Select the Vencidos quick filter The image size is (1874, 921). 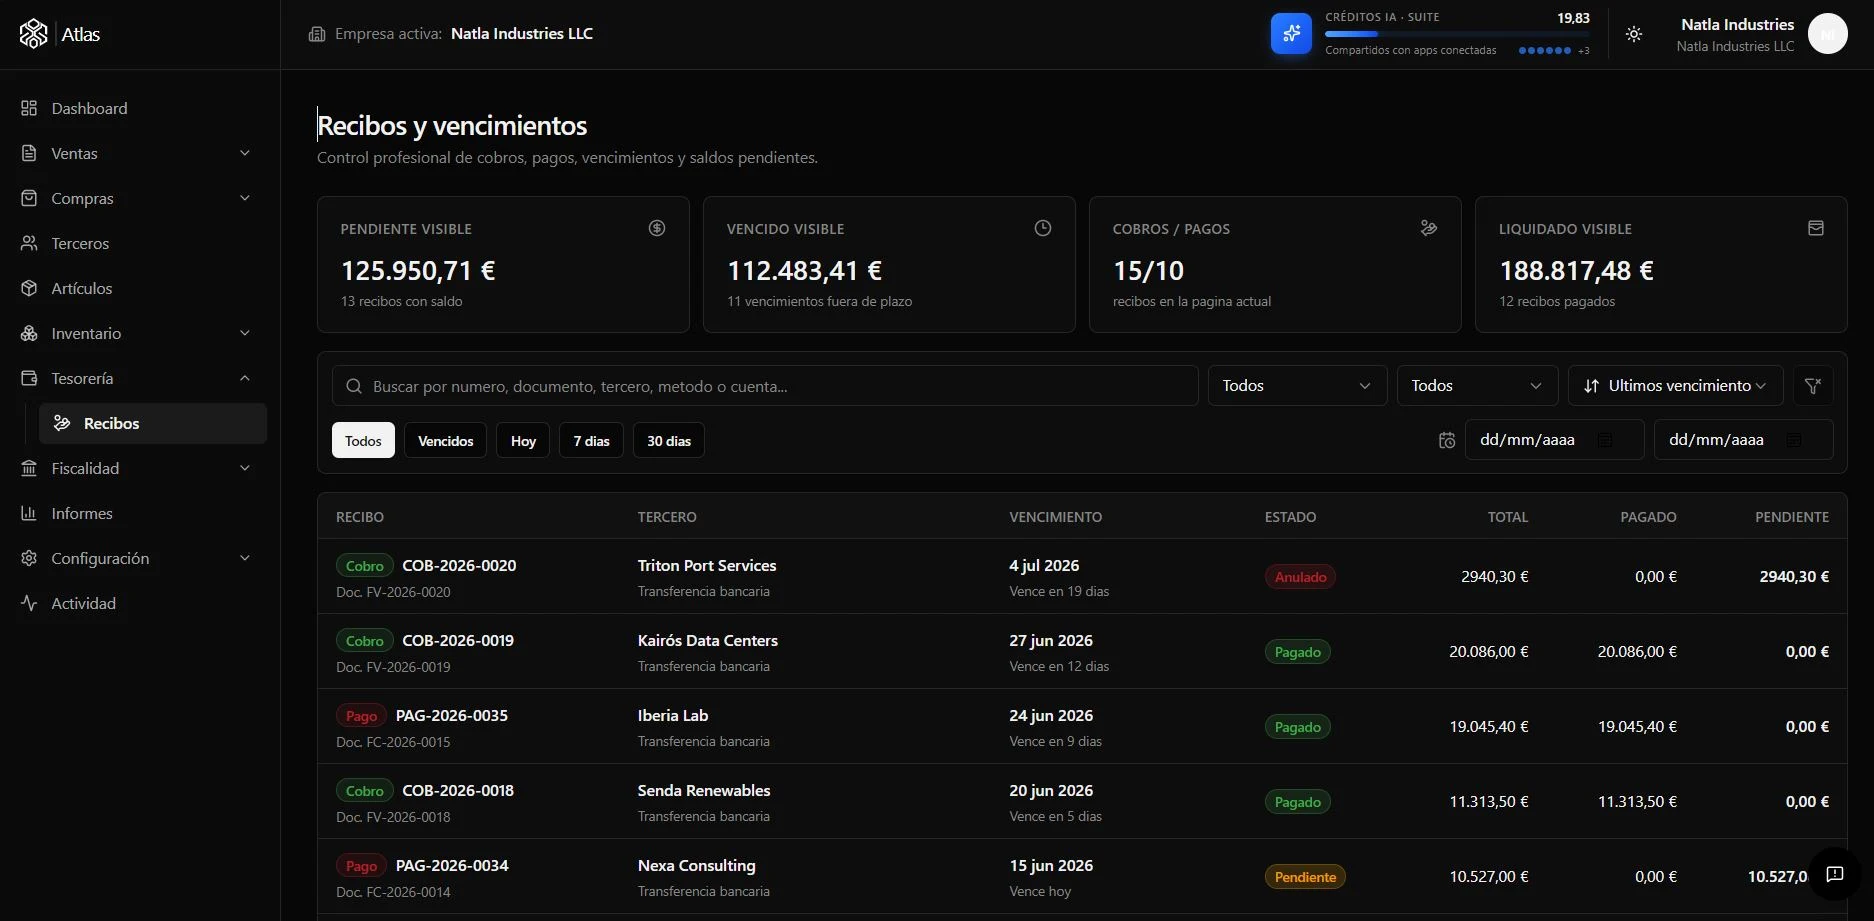point(445,441)
